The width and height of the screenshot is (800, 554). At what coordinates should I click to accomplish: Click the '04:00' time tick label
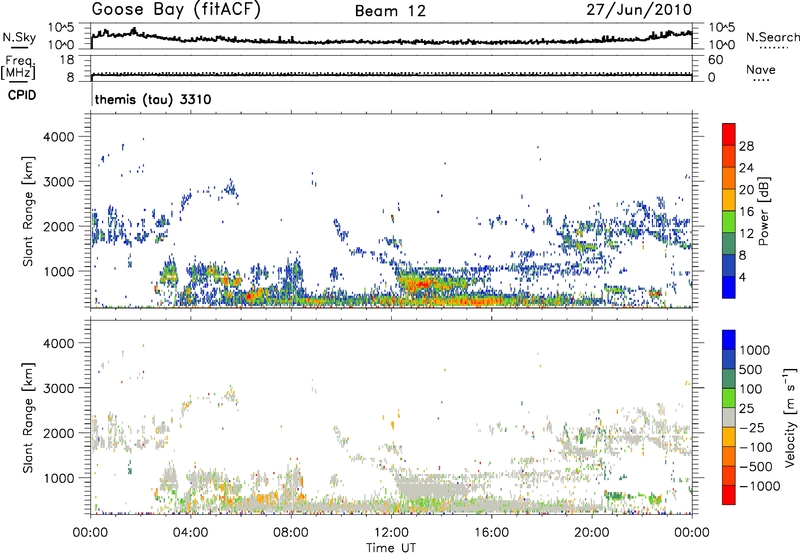[191, 533]
